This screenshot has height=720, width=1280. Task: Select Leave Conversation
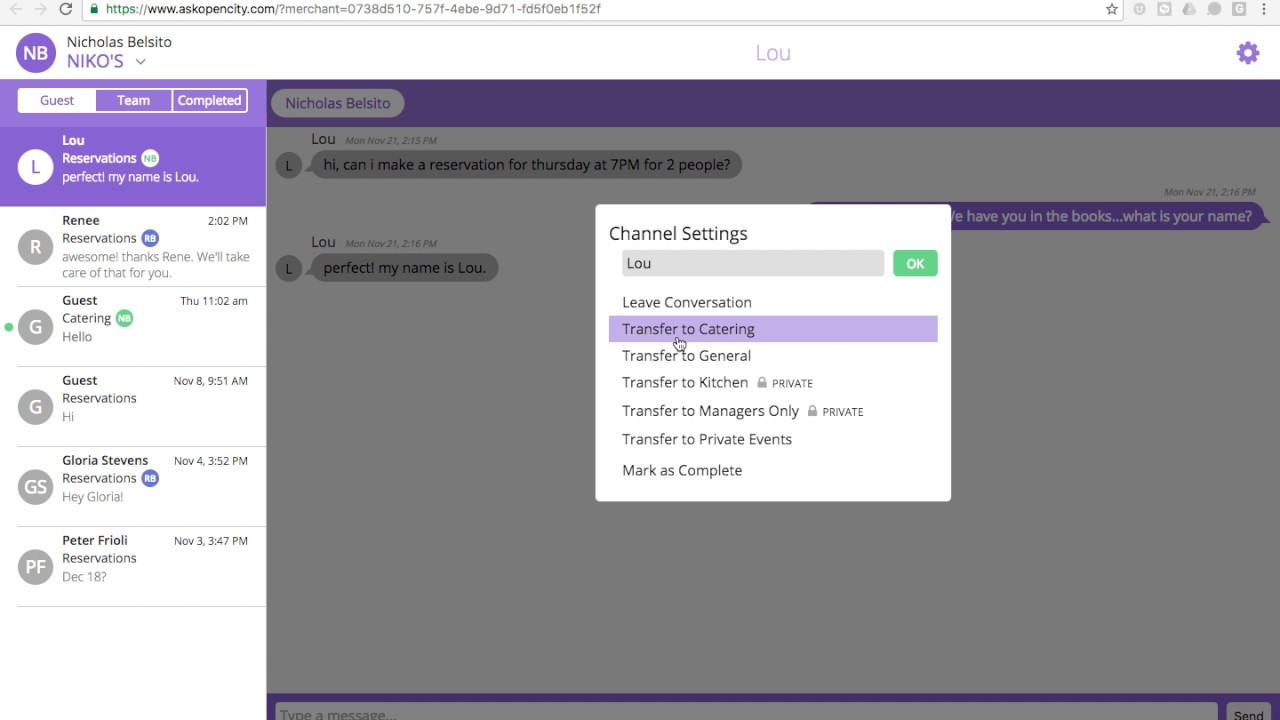tap(687, 302)
